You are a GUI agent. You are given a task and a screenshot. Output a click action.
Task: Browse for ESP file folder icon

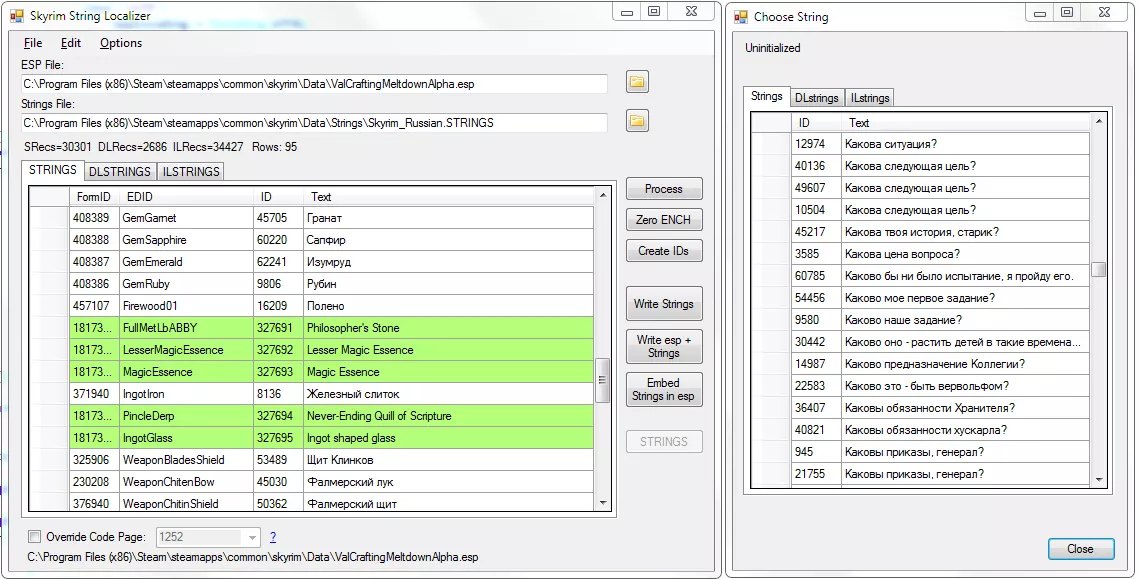click(636, 82)
